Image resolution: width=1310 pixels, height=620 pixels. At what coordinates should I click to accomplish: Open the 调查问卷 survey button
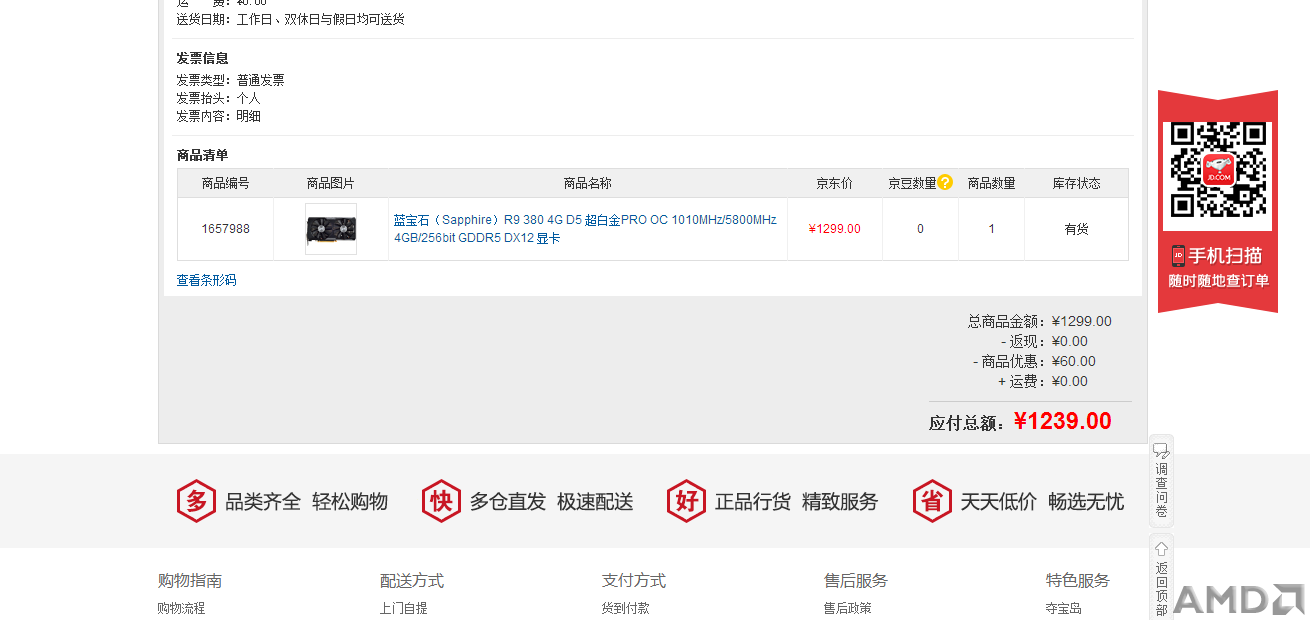[x=1161, y=481]
